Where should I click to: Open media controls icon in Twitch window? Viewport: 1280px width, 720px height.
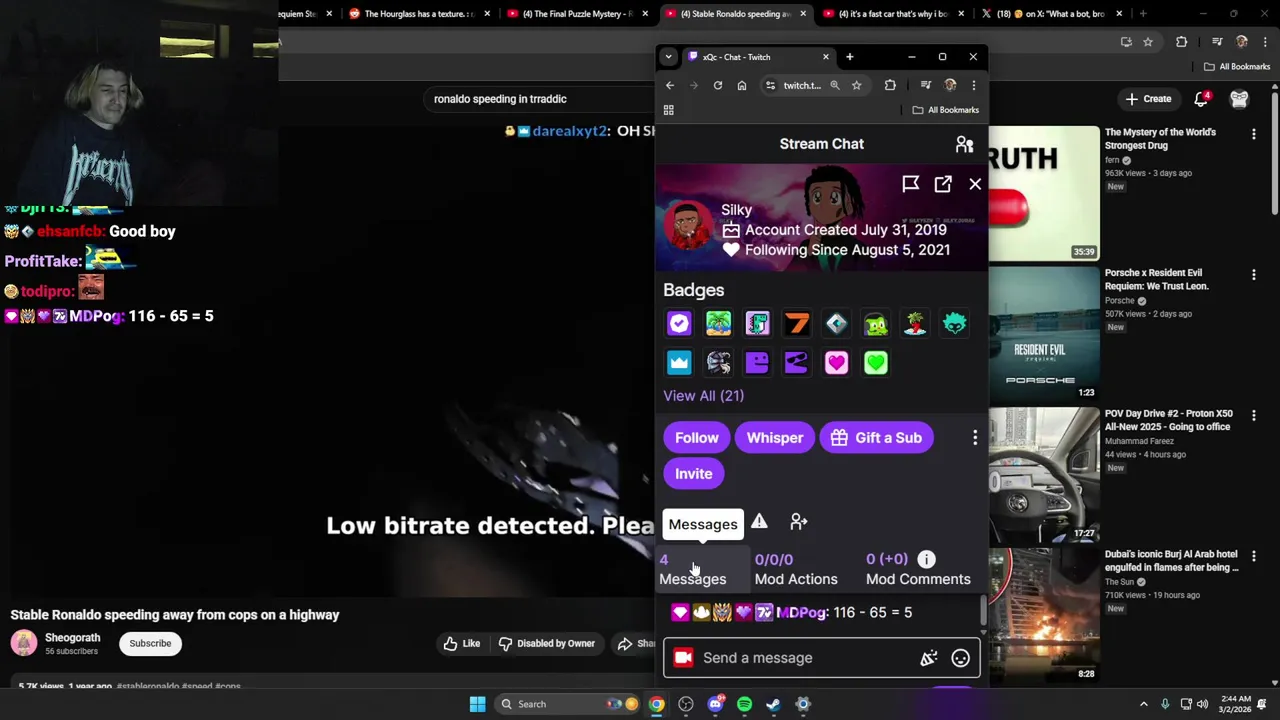coord(926,86)
